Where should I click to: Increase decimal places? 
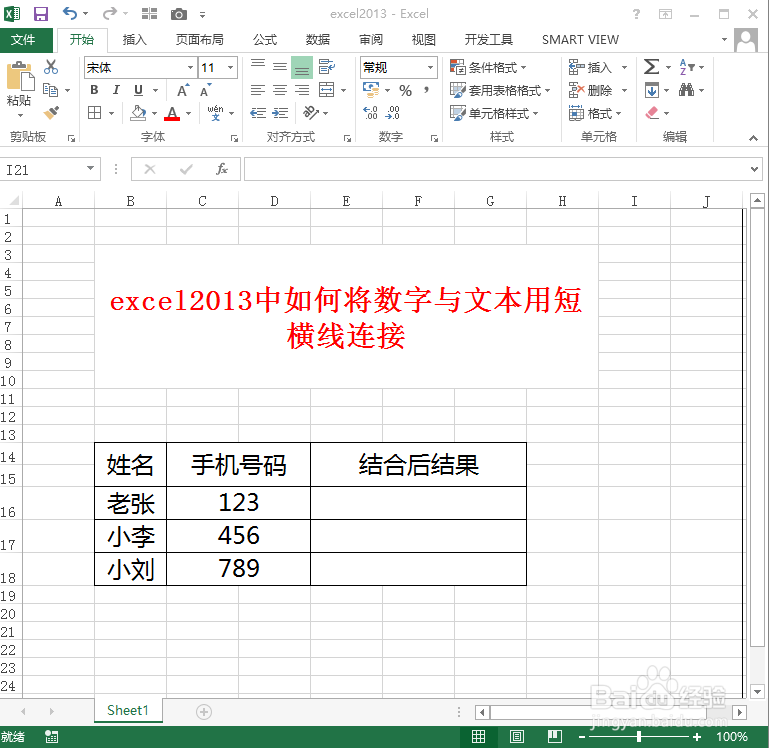(370, 113)
